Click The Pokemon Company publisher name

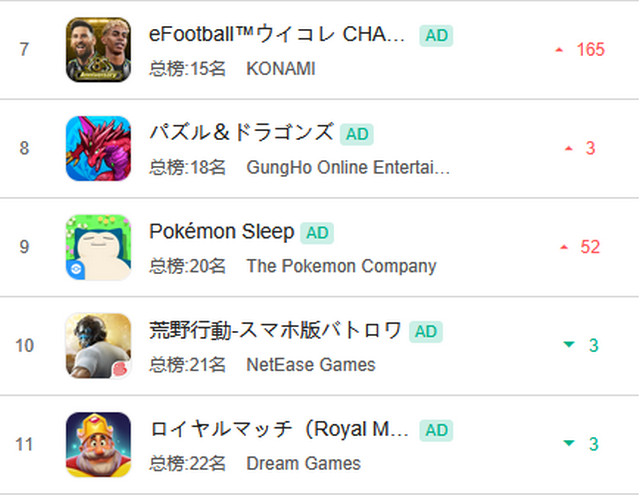click(x=341, y=267)
